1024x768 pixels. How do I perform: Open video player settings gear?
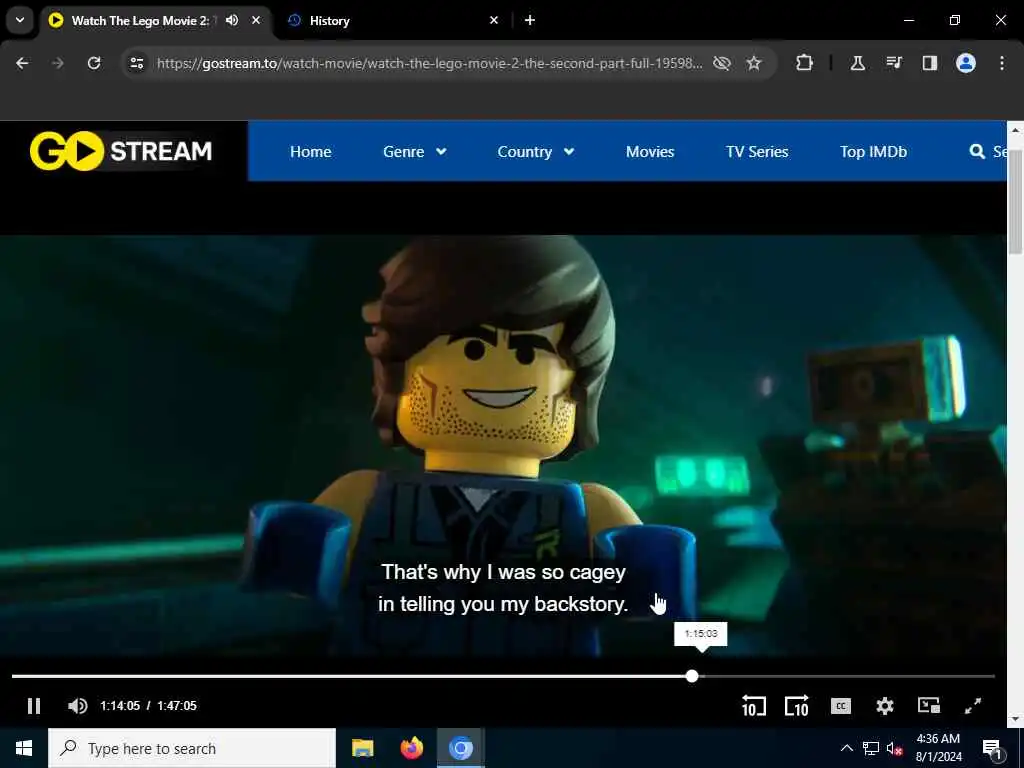click(x=885, y=706)
